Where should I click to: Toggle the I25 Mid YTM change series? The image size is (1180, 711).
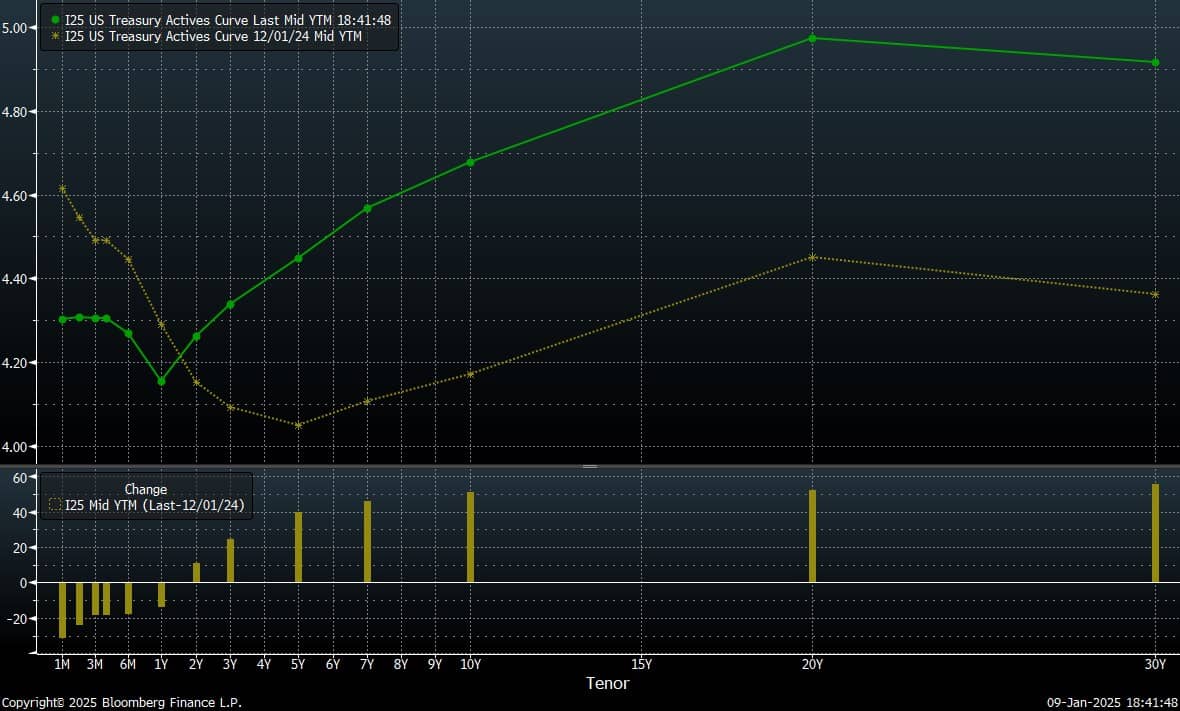pyautogui.click(x=154, y=505)
